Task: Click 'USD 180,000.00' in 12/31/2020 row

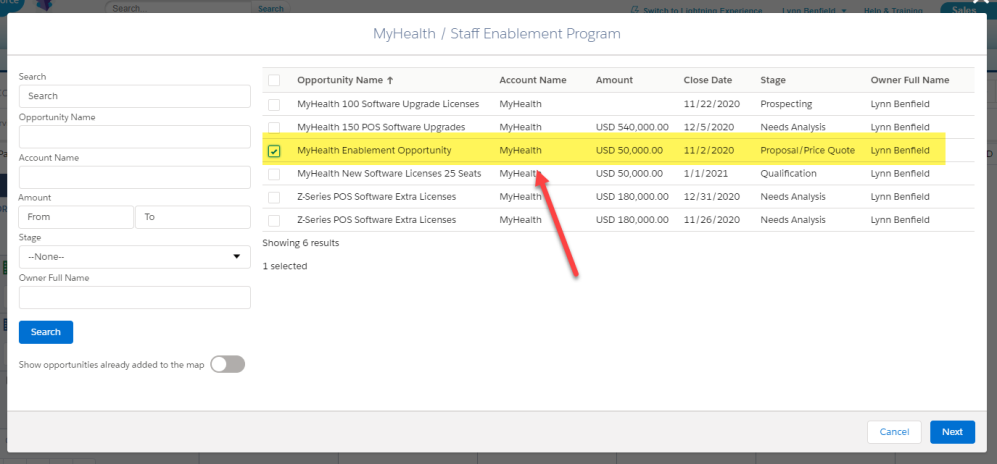Action: (x=632, y=197)
